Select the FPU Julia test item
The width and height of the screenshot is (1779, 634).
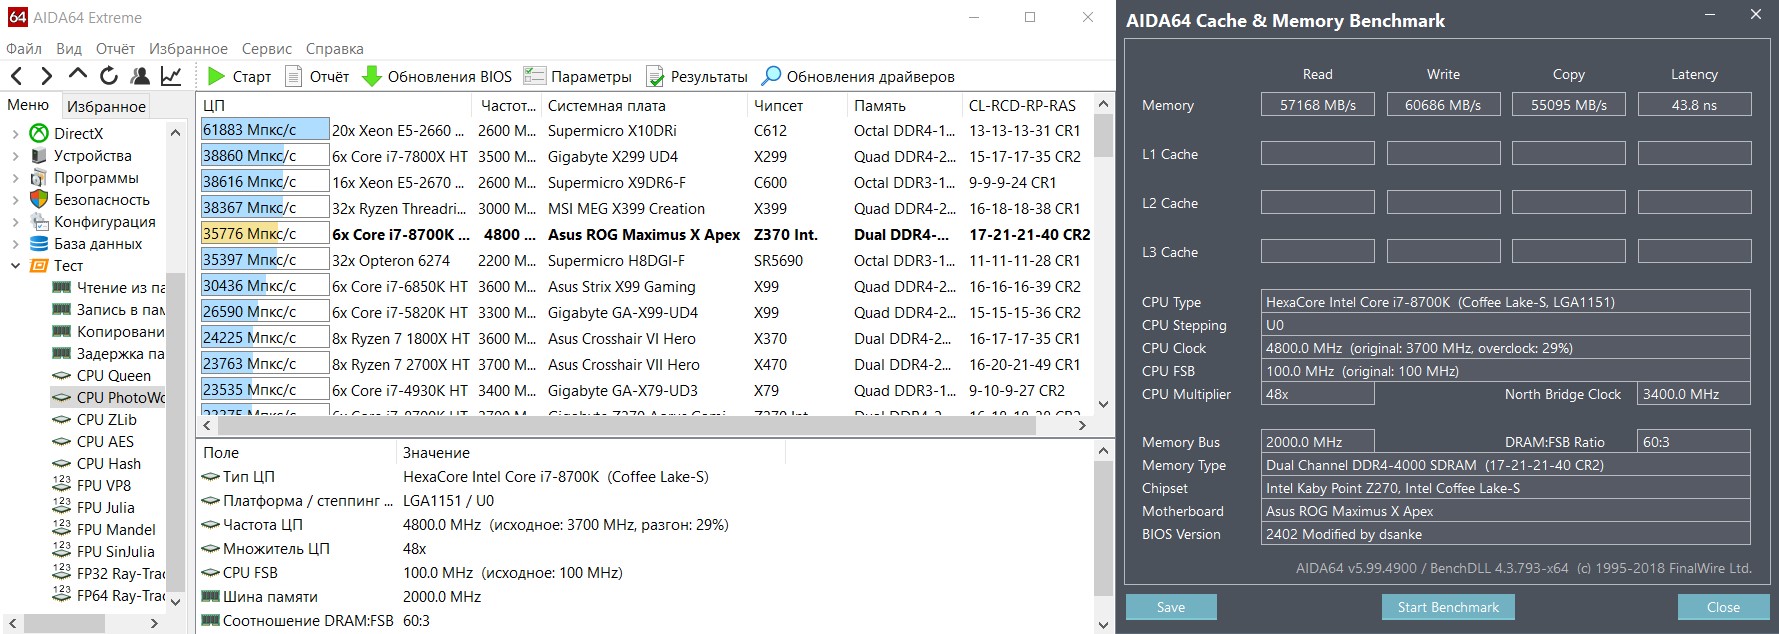(x=105, y=508)
